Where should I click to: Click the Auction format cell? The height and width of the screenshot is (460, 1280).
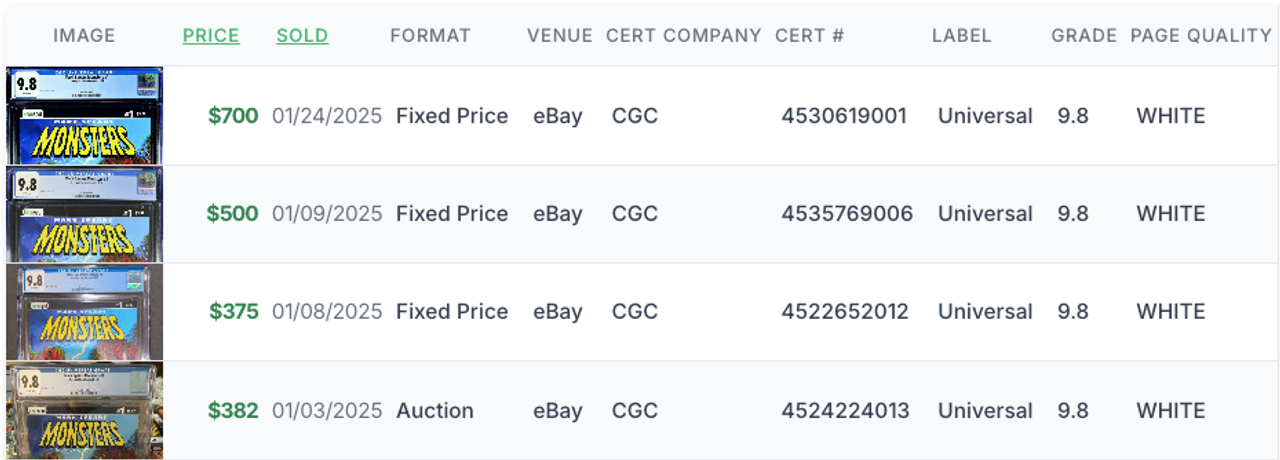(x=435, y=411)
